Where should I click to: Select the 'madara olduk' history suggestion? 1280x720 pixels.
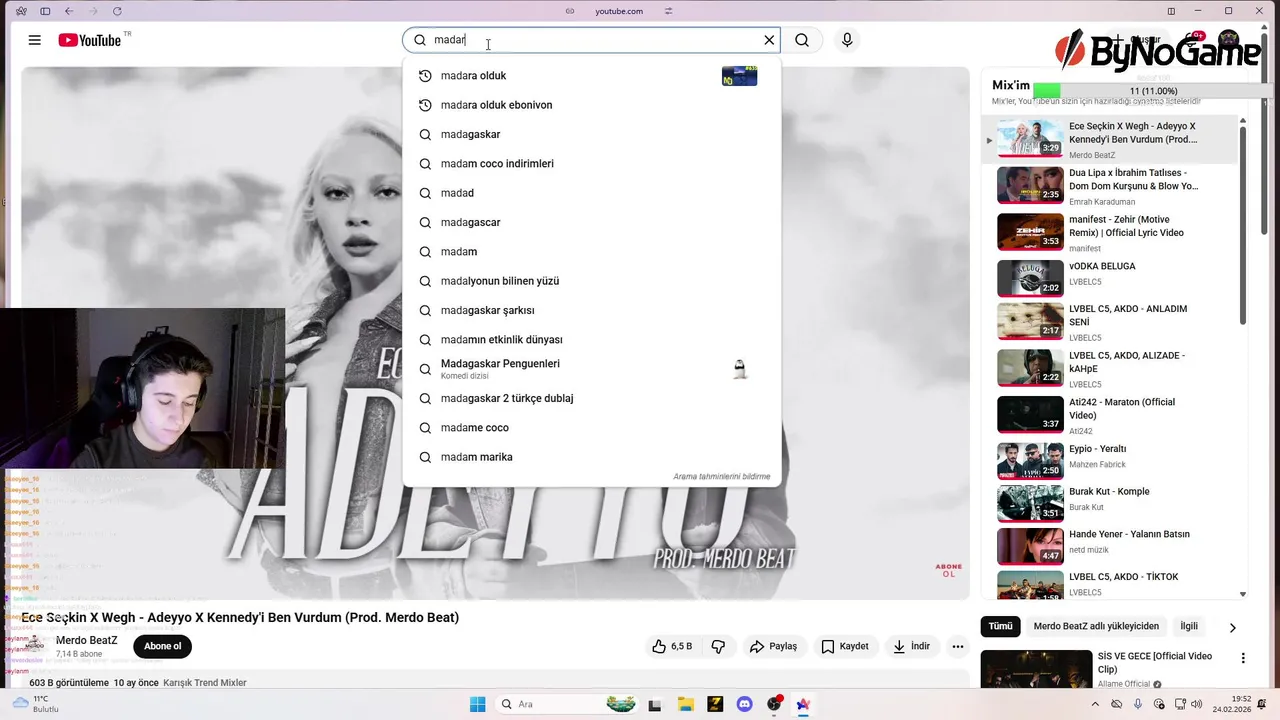coord(592,76)
